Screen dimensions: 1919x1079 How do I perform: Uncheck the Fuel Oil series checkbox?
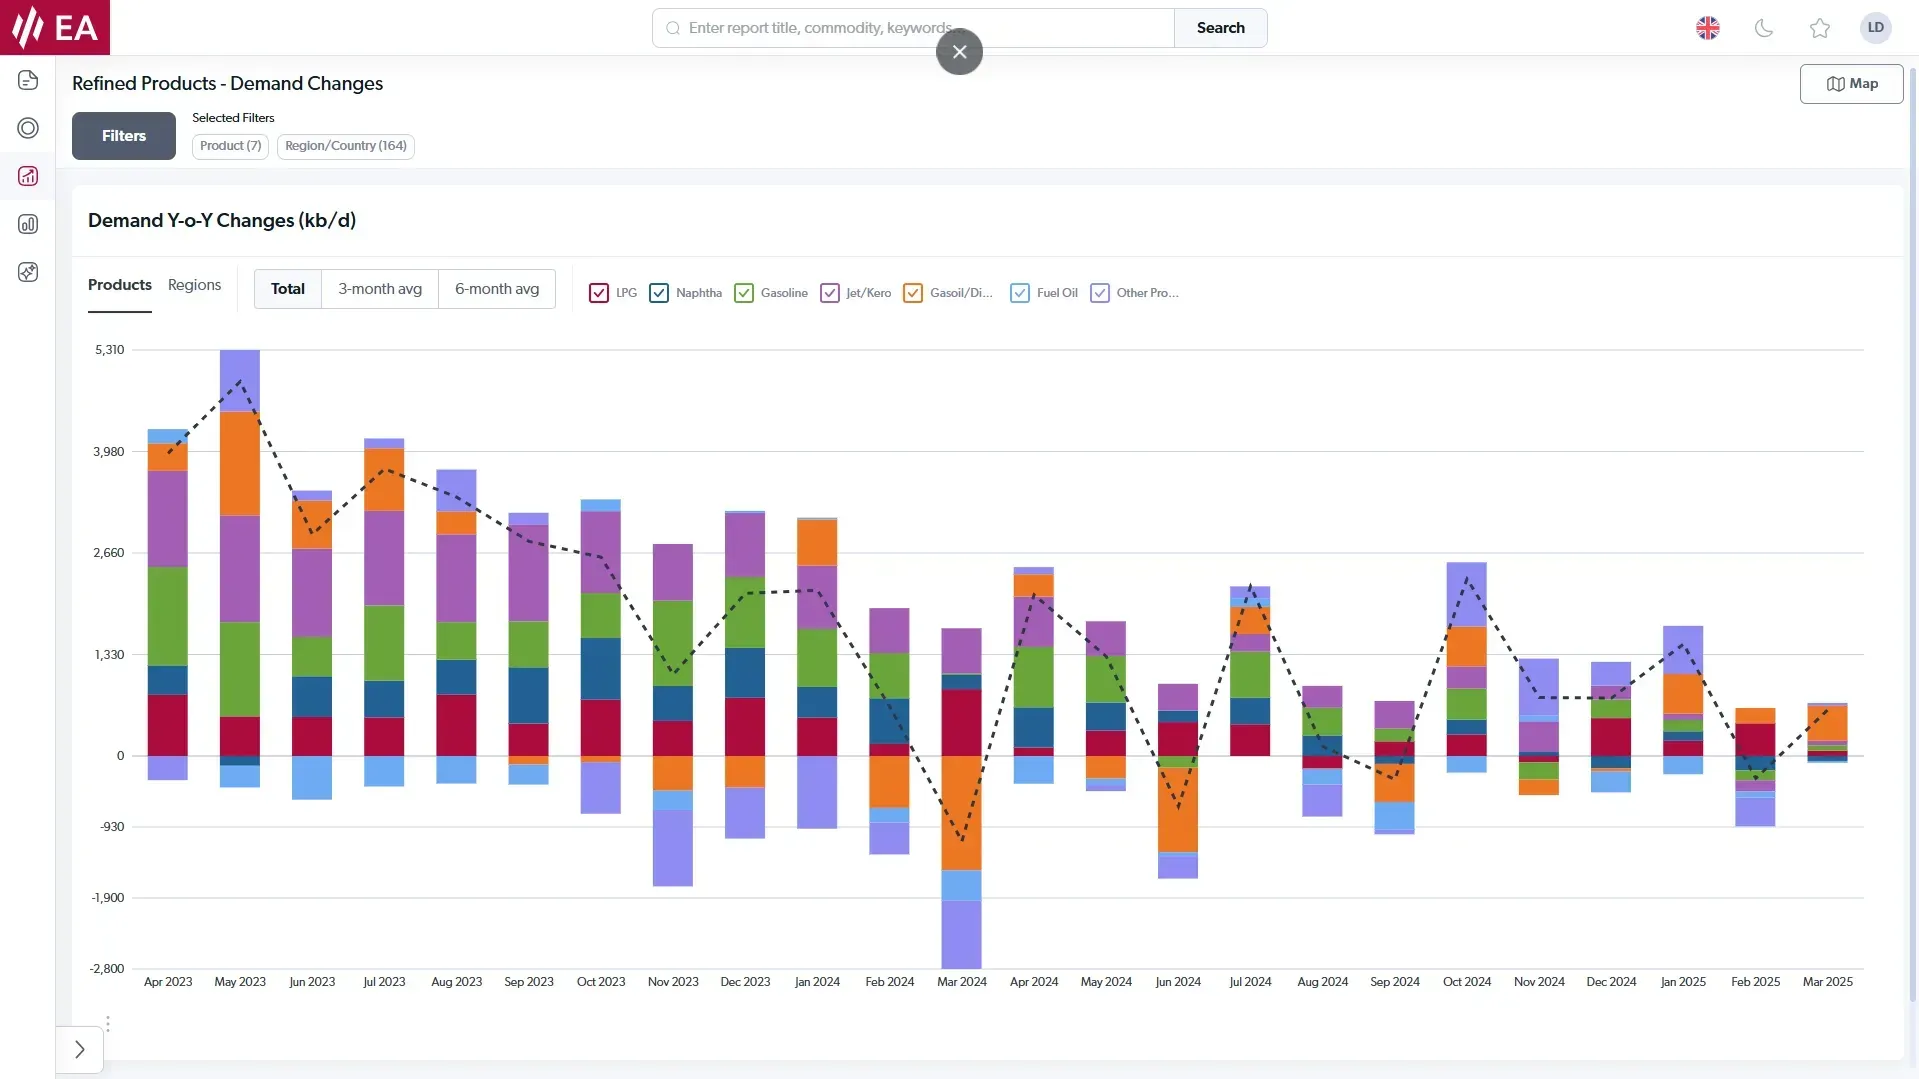[1020, 293]
